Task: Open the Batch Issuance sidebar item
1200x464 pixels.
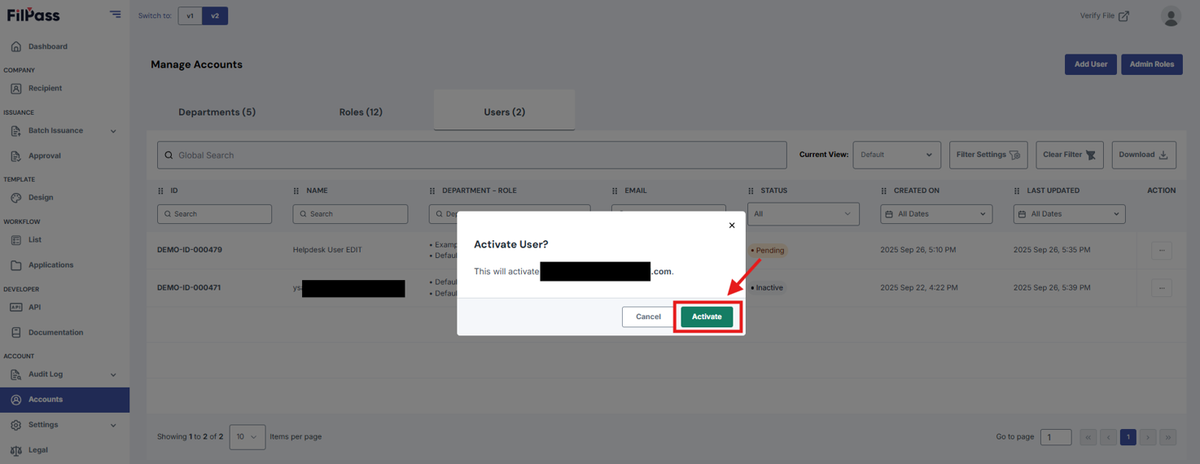Action: pyautogui.click(x=55, y=130)
